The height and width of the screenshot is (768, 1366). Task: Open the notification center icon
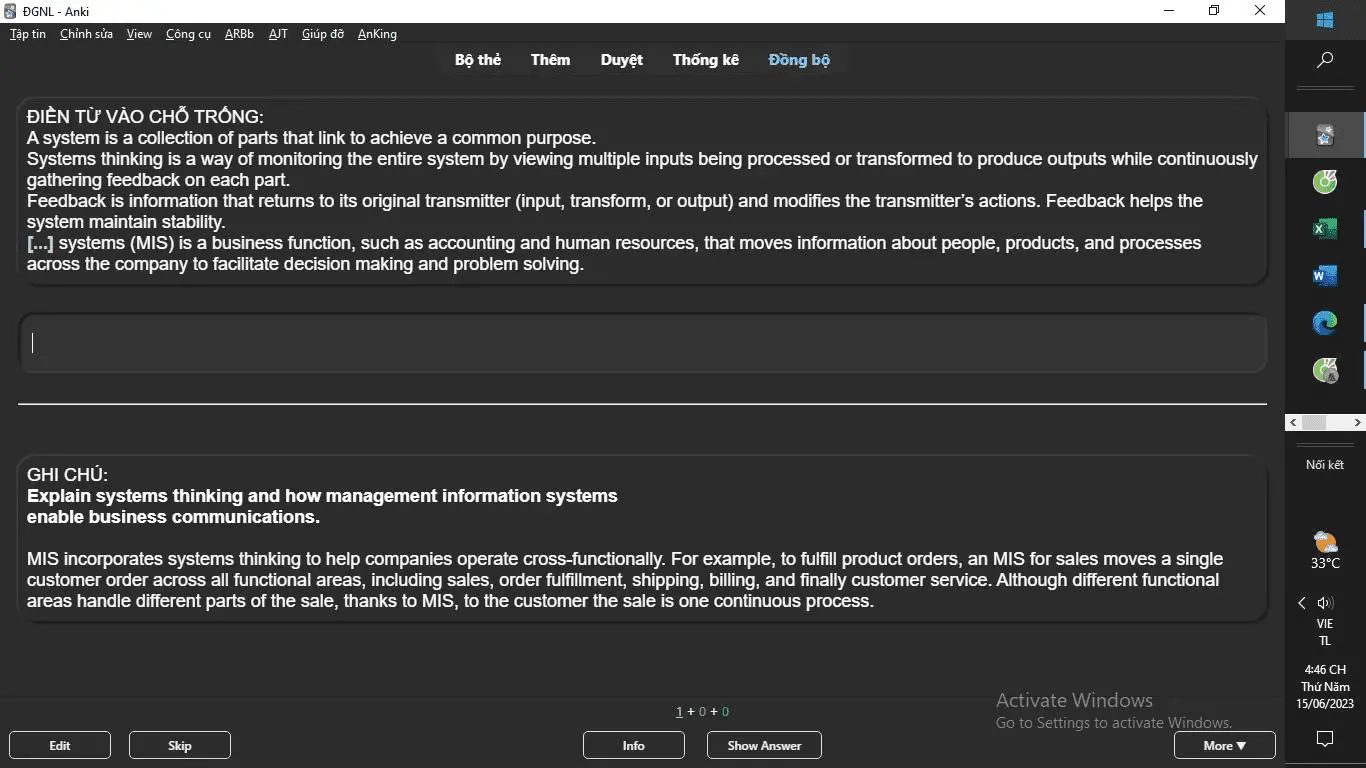pyautogui.click(x=1325, y=739)
